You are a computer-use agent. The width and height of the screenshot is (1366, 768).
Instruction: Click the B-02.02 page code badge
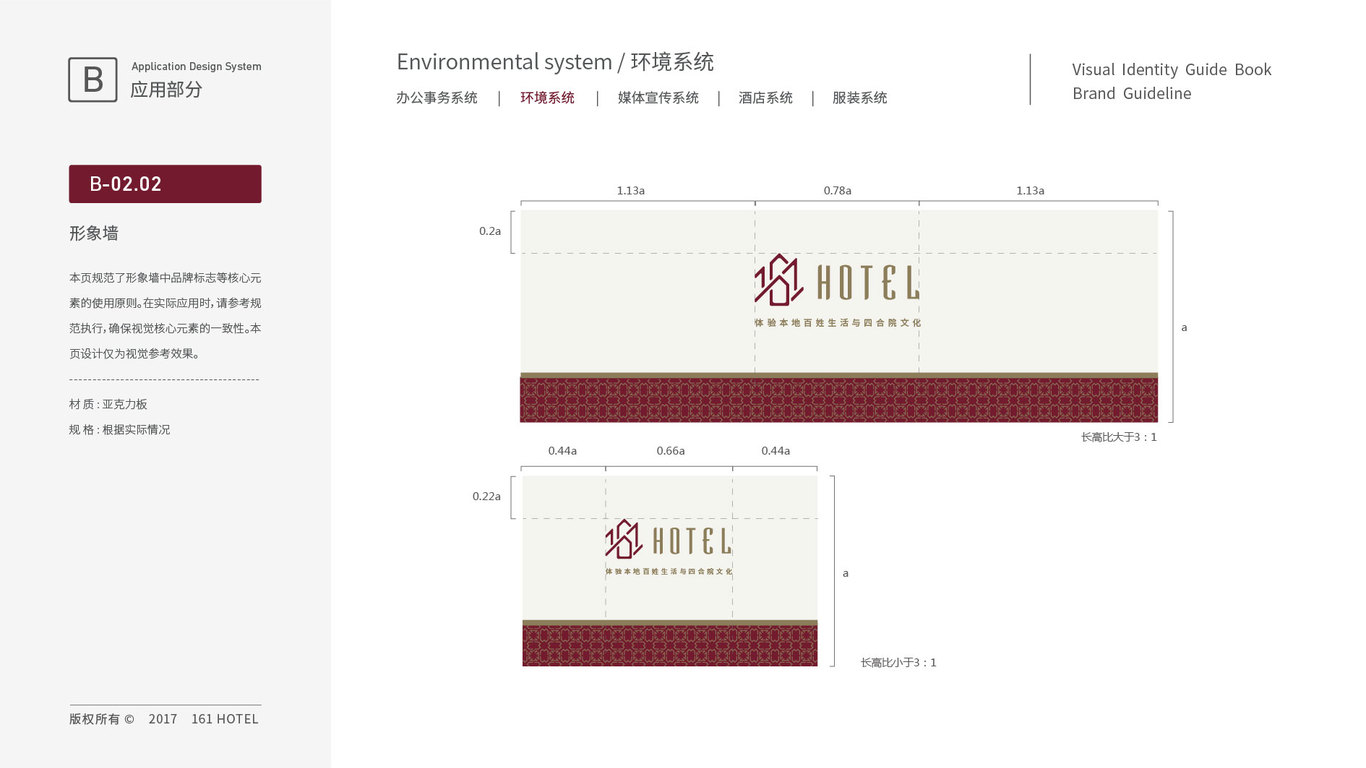[x=165, y=184]
